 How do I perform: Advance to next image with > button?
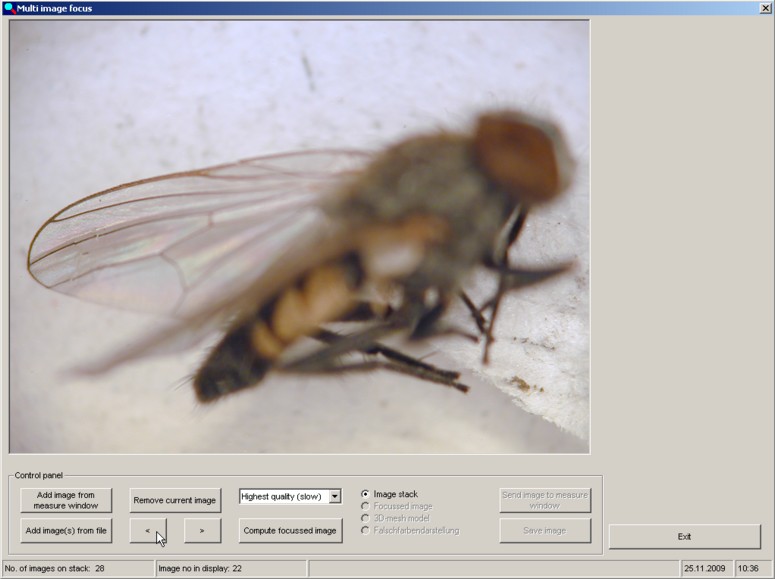202,531
